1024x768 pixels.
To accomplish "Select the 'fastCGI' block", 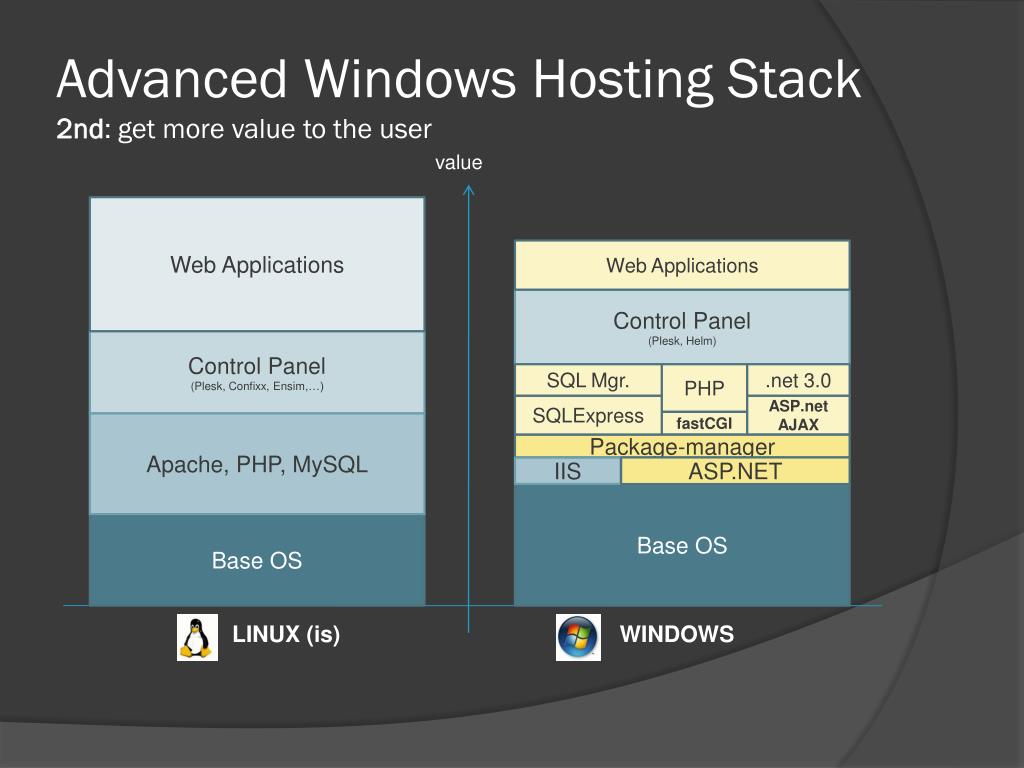I will pyautogui.click(x=704, y=423).
